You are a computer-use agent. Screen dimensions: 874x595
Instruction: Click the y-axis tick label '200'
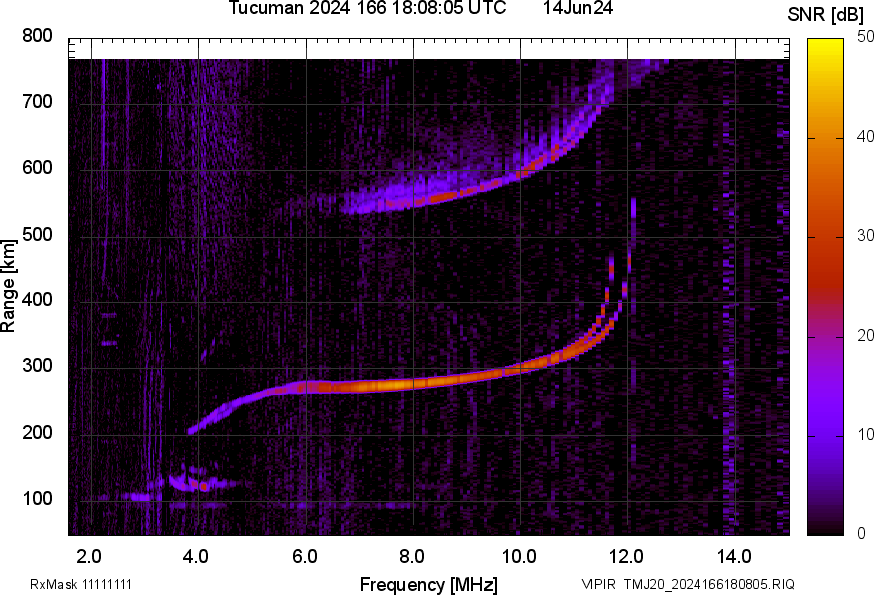click(37, 432)
